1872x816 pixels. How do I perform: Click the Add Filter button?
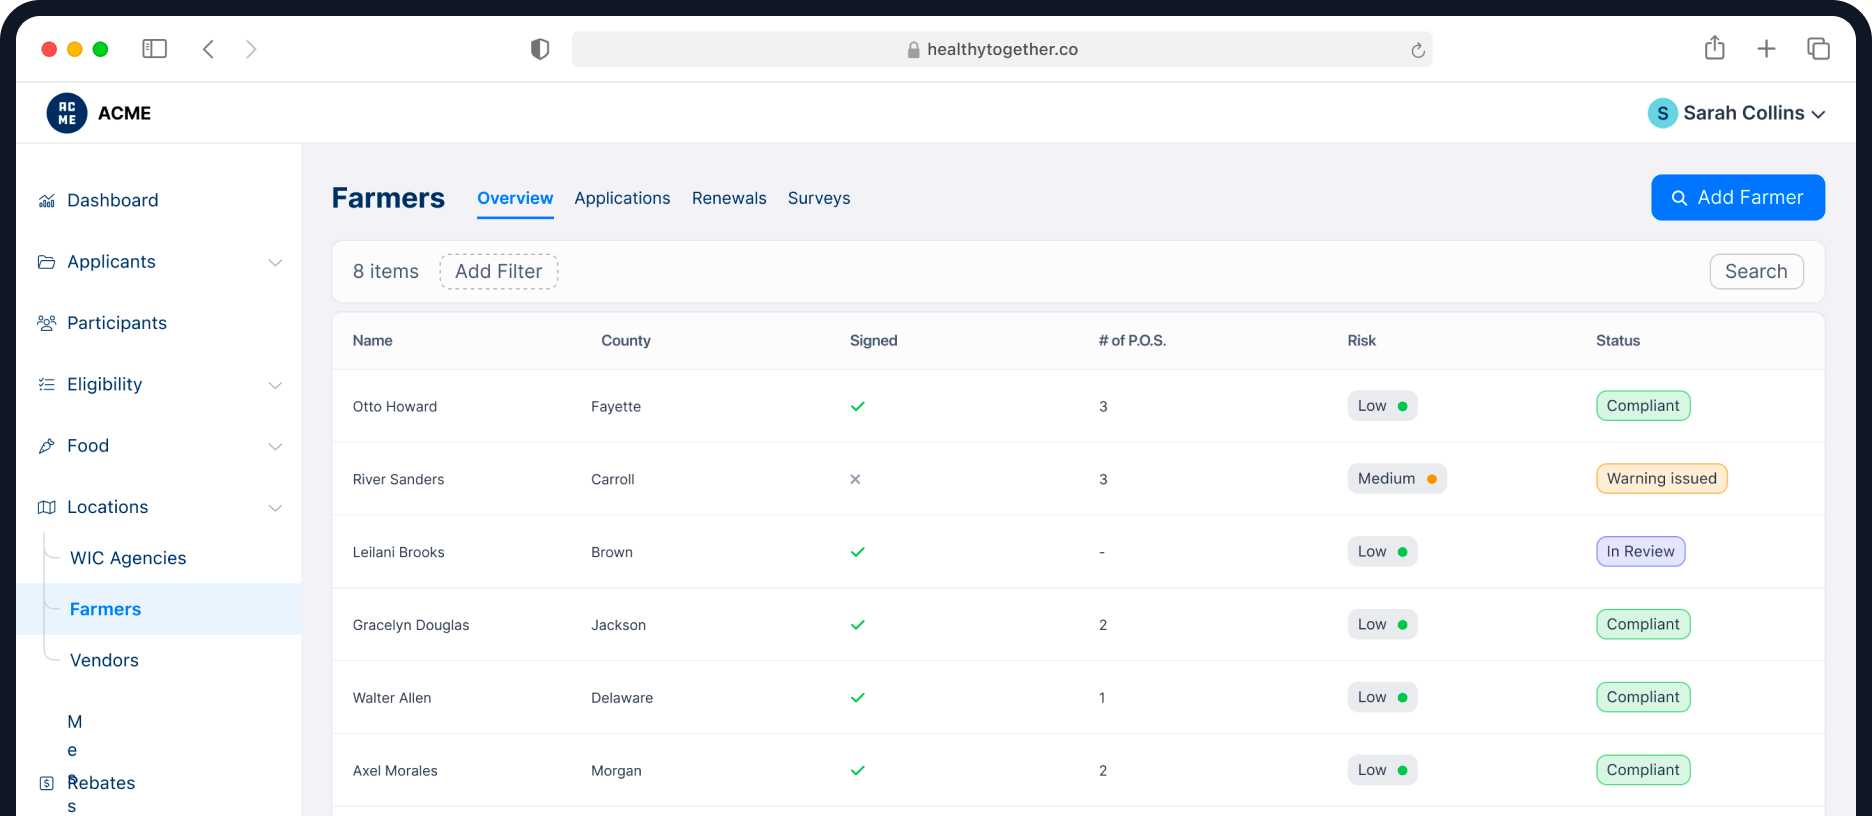tap(498, 271)
